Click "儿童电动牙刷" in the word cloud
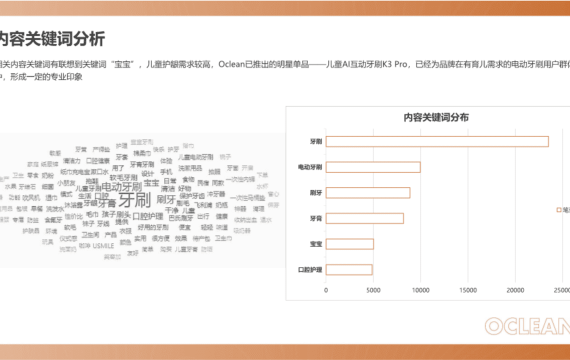 click(x=196, y=157)
